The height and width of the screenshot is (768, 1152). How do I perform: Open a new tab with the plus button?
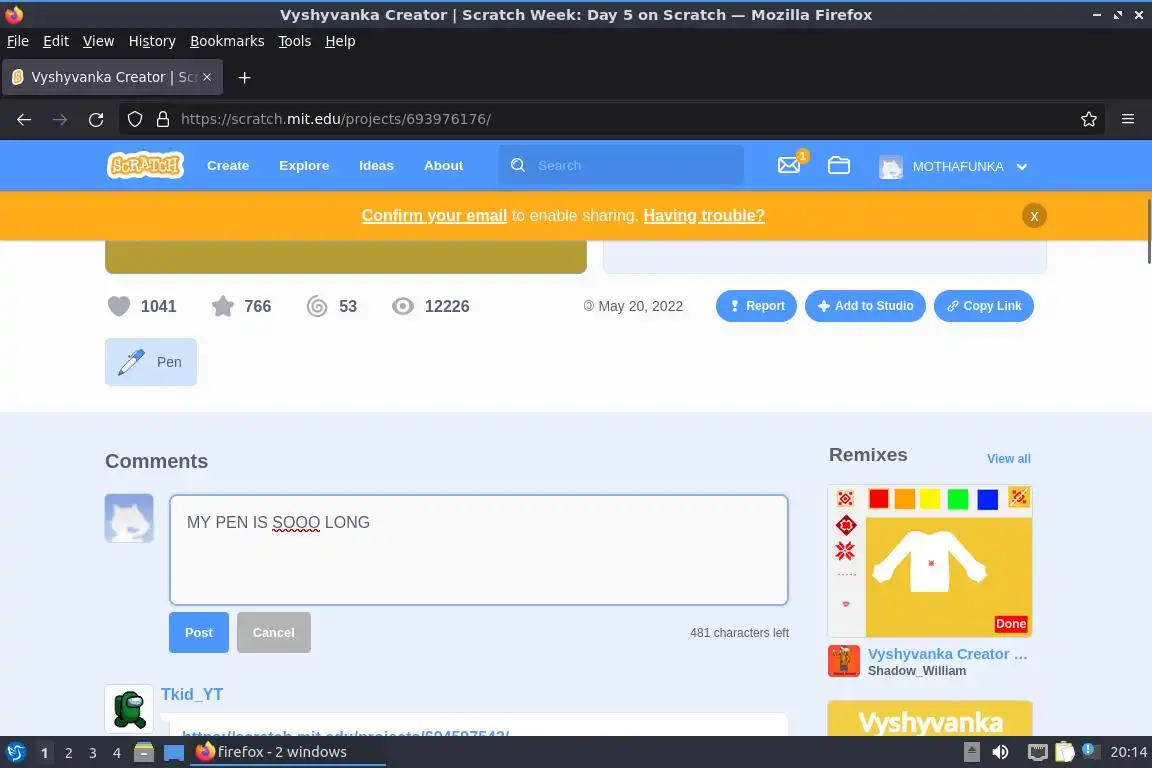click(x=245, y=77)
